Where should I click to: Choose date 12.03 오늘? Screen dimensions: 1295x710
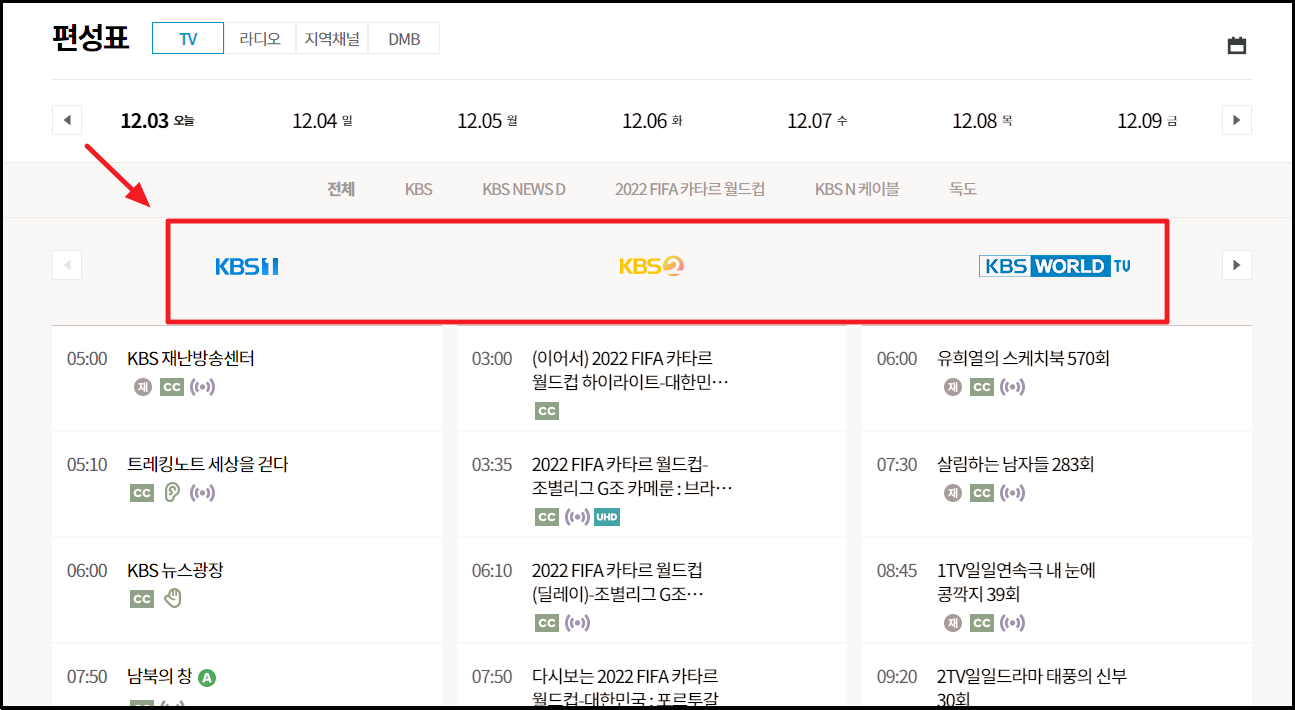click(157, 121)
